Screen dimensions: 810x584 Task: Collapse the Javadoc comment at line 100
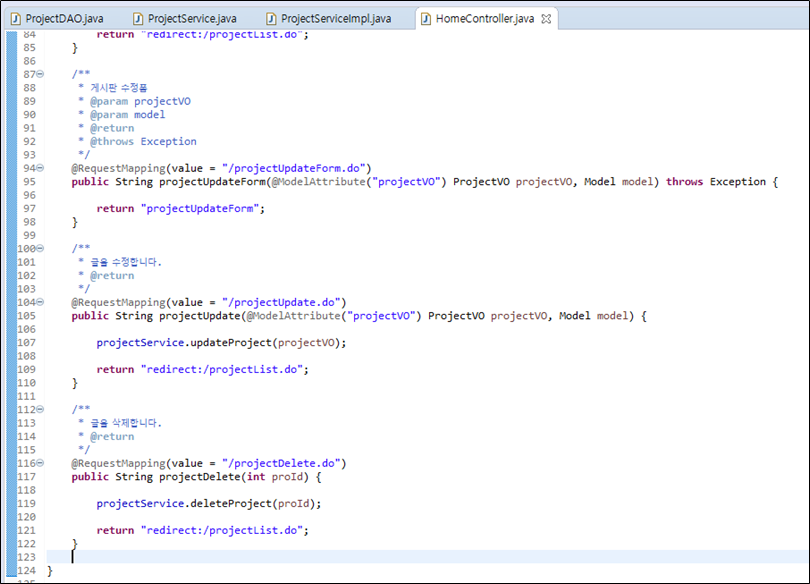40,248
